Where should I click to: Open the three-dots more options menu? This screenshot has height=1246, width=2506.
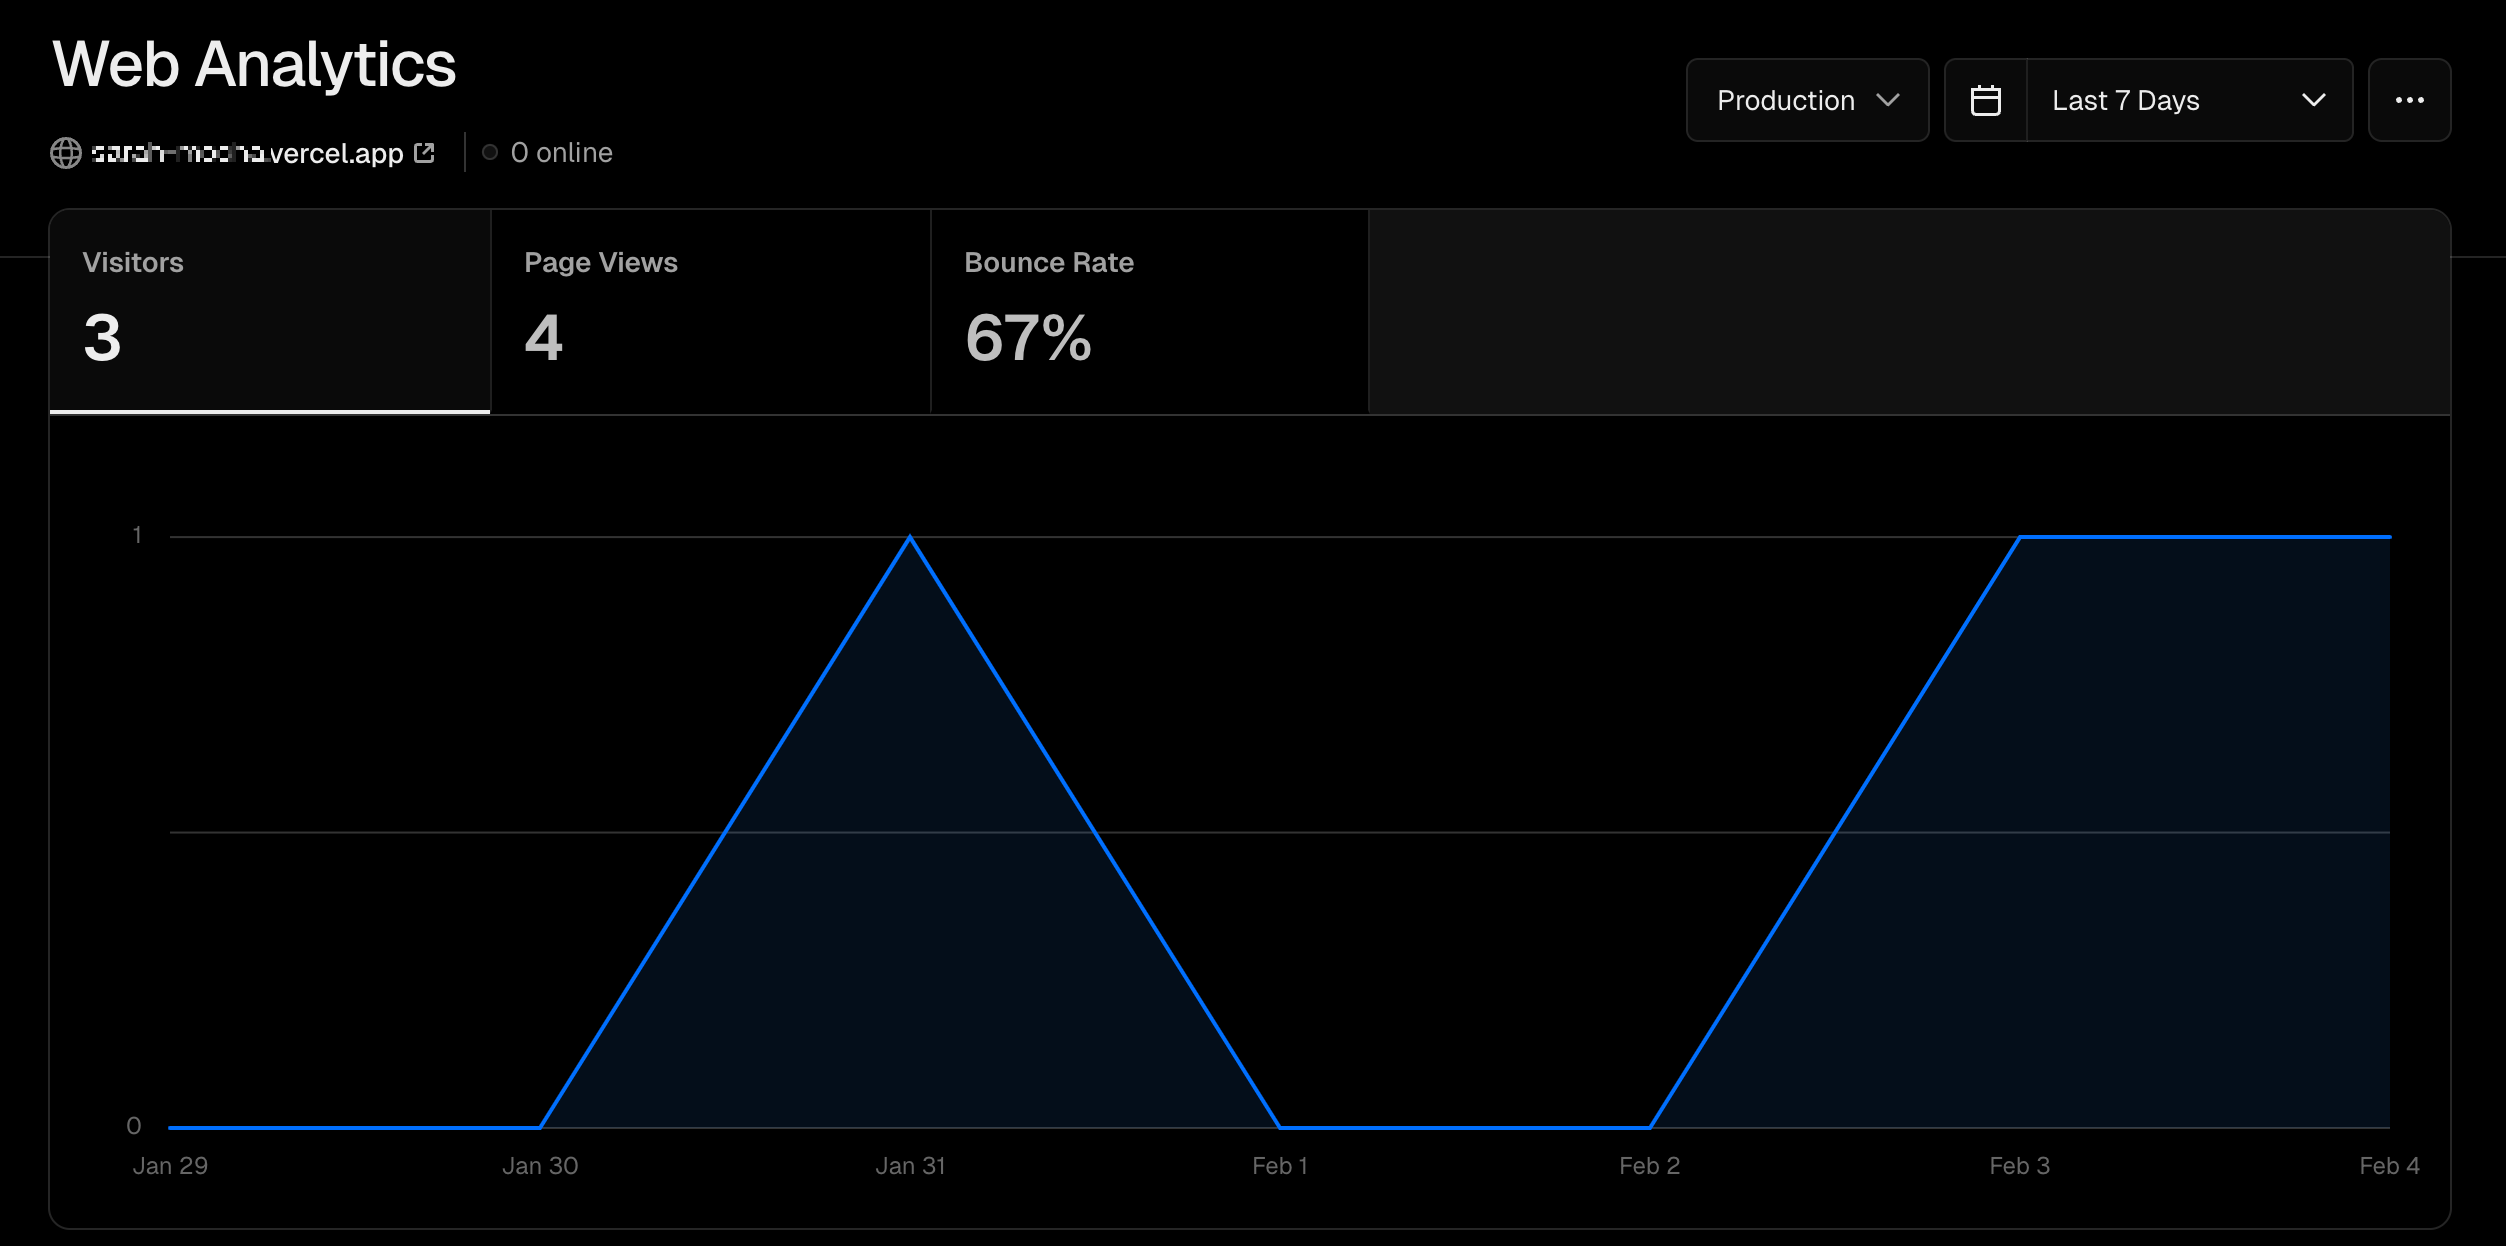(2409, 100)
